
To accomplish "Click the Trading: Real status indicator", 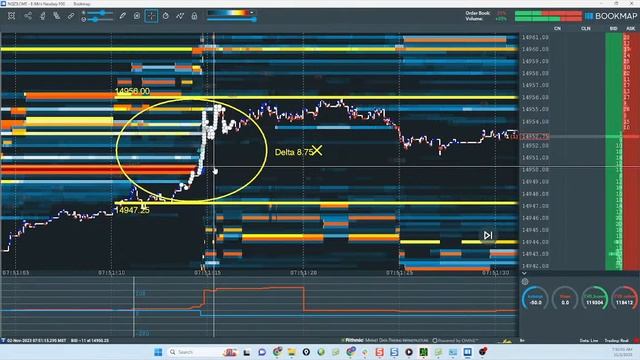I will pyautogui.click(x=617, y=340).
